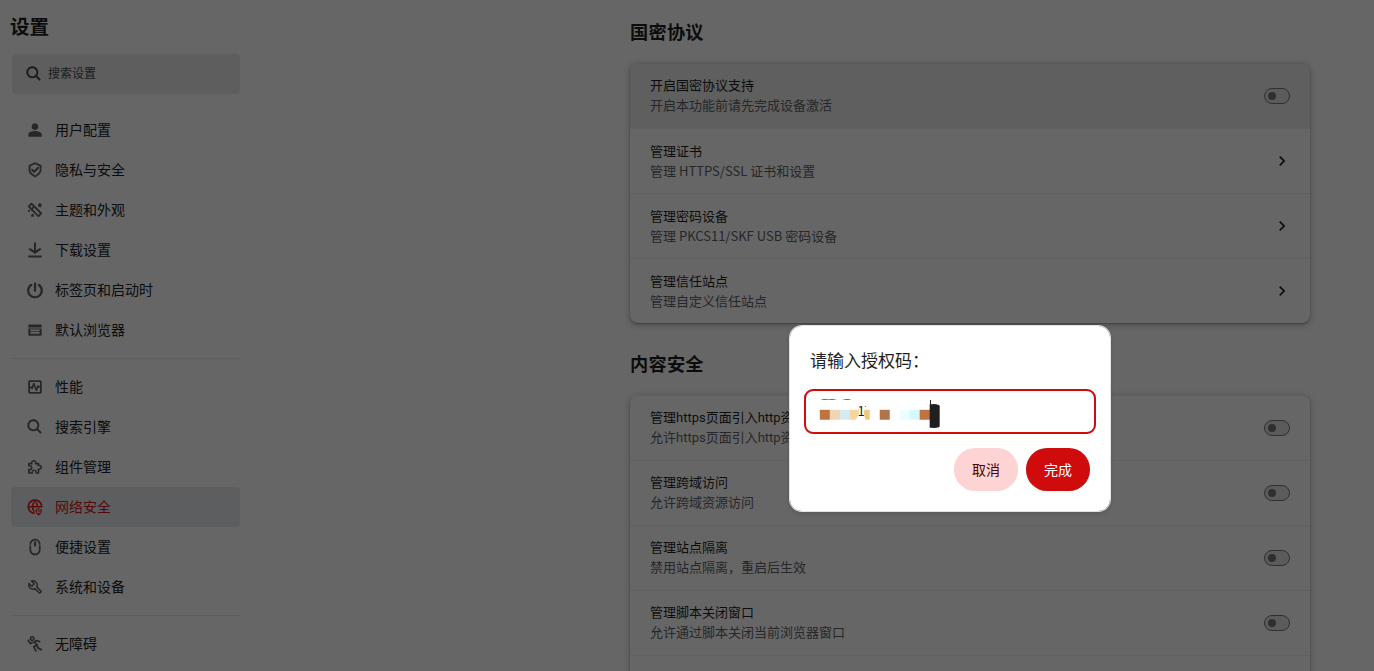Click the 标签页和启动时 power icon

(35, 290)
